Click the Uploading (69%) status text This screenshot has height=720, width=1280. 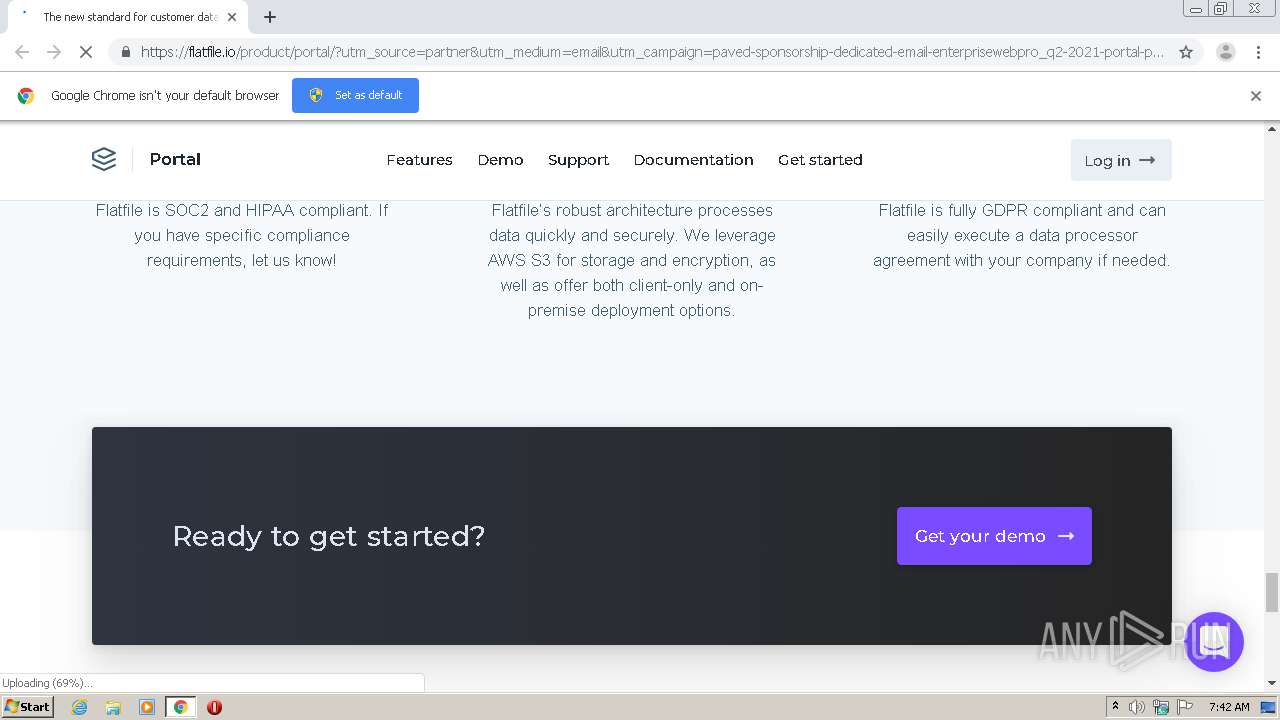tap(47, 683)
